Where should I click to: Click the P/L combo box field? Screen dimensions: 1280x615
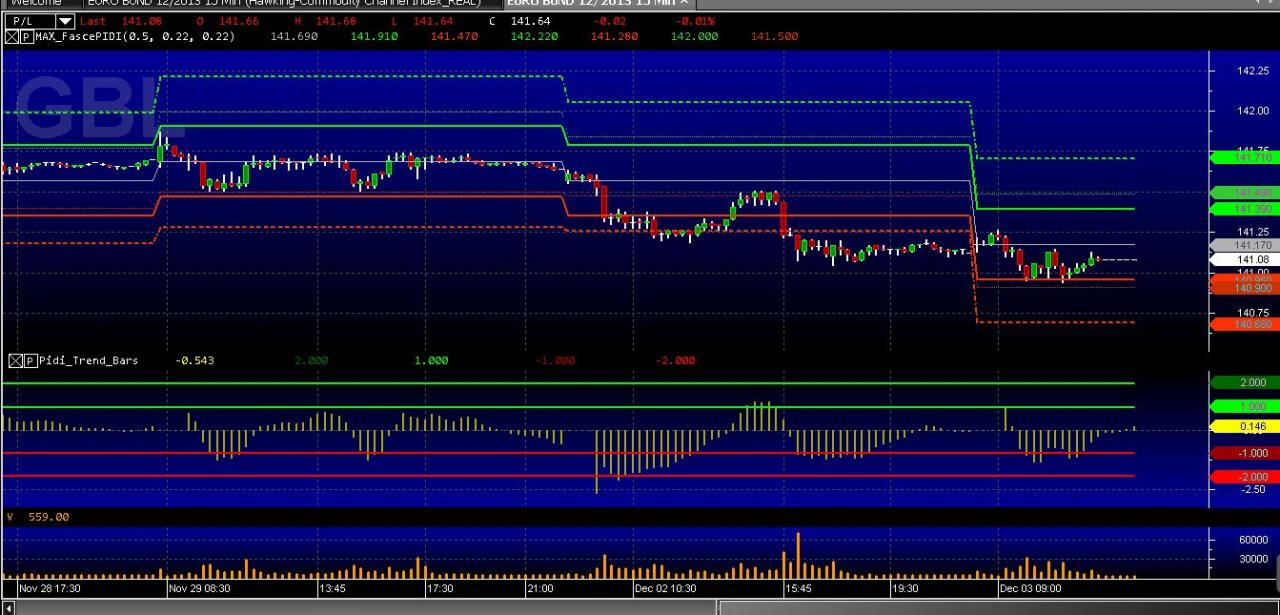[39, 21]
